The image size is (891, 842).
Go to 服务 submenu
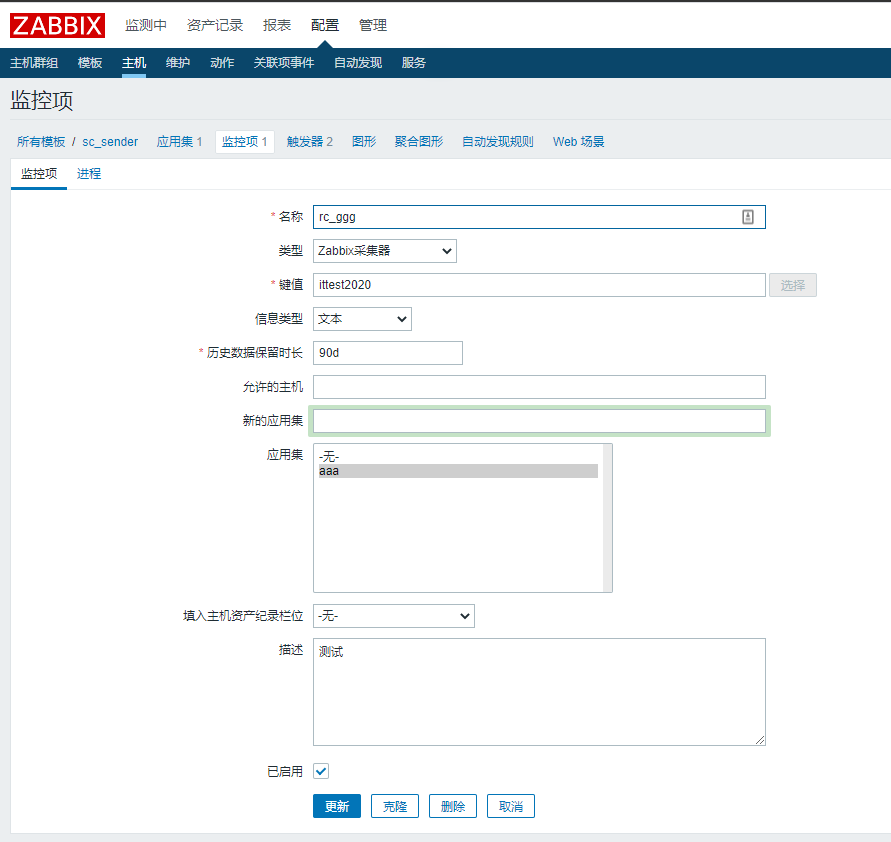414,63
